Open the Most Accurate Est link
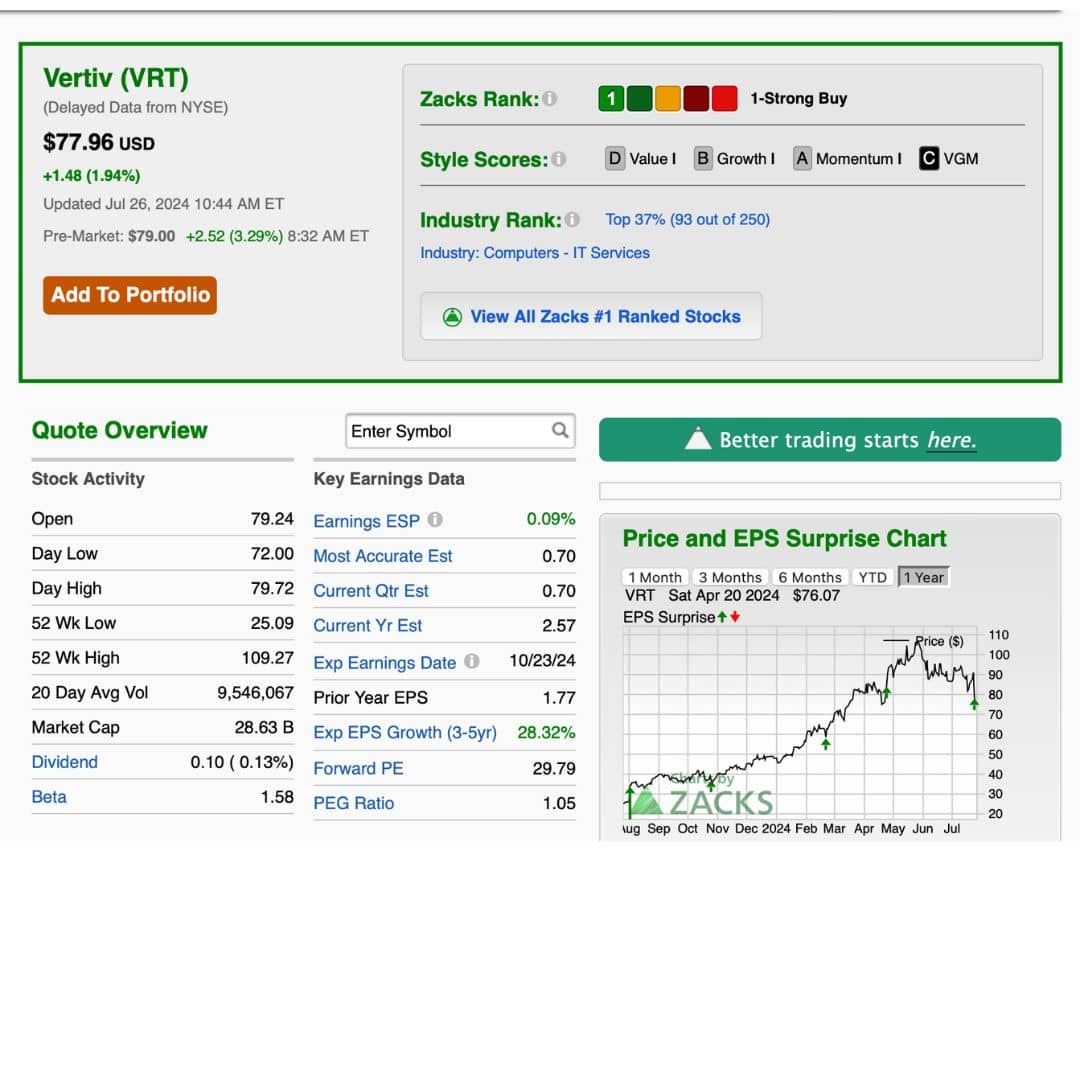This screenshot has width=1080, height=1080. 383,556
